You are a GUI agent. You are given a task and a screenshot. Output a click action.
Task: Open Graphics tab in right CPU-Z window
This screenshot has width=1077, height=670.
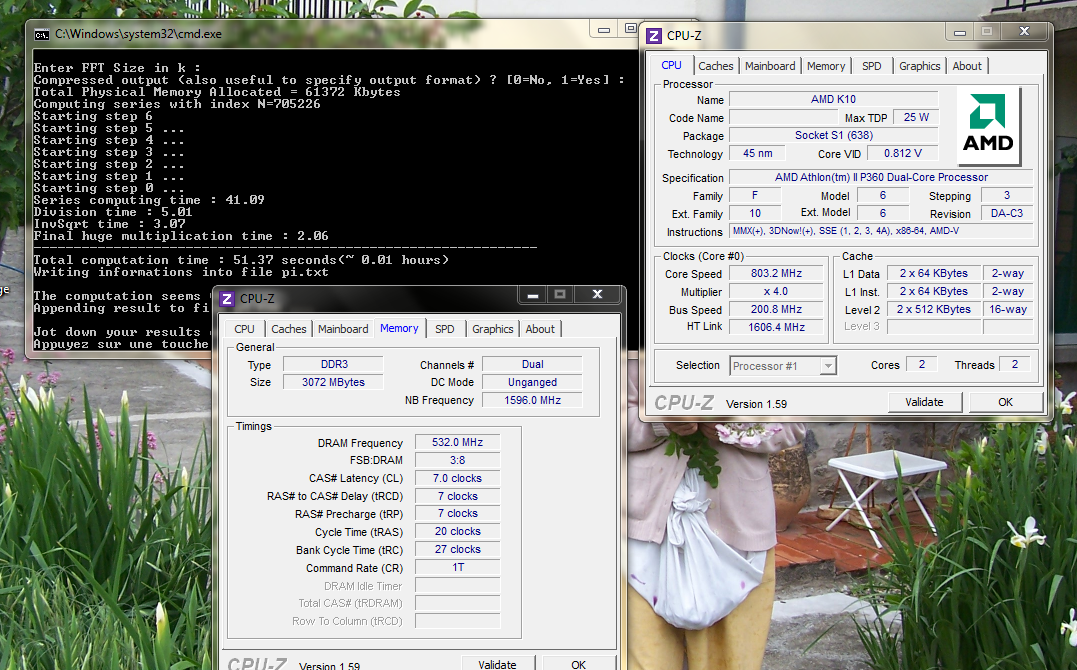920,66
